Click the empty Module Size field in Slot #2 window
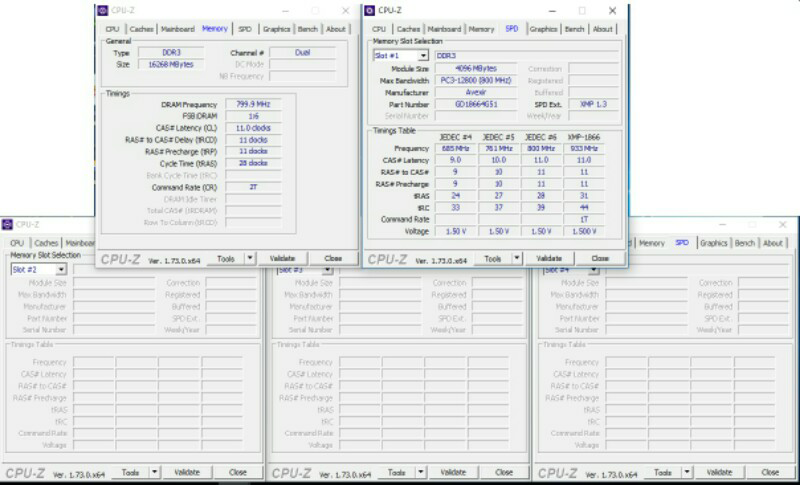 (114, 283)
